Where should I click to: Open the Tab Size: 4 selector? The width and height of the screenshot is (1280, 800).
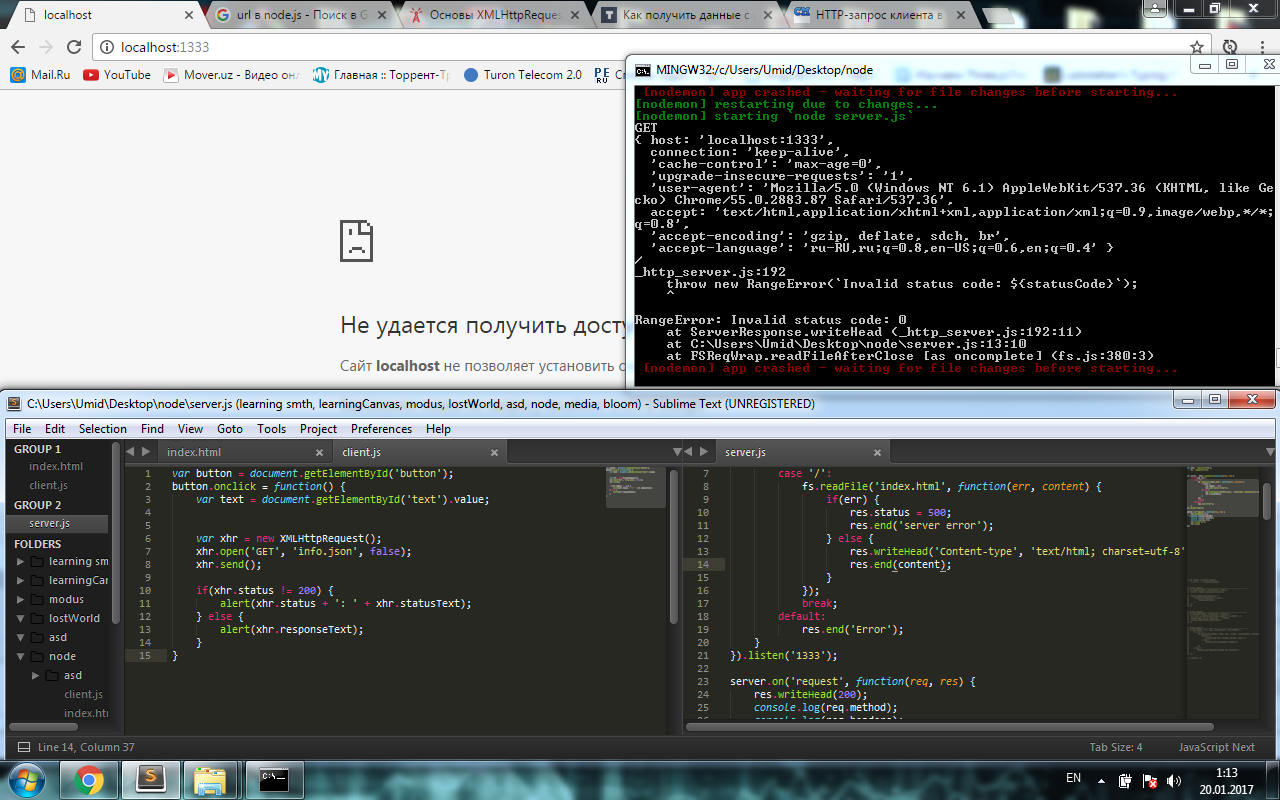(1116, 747)
